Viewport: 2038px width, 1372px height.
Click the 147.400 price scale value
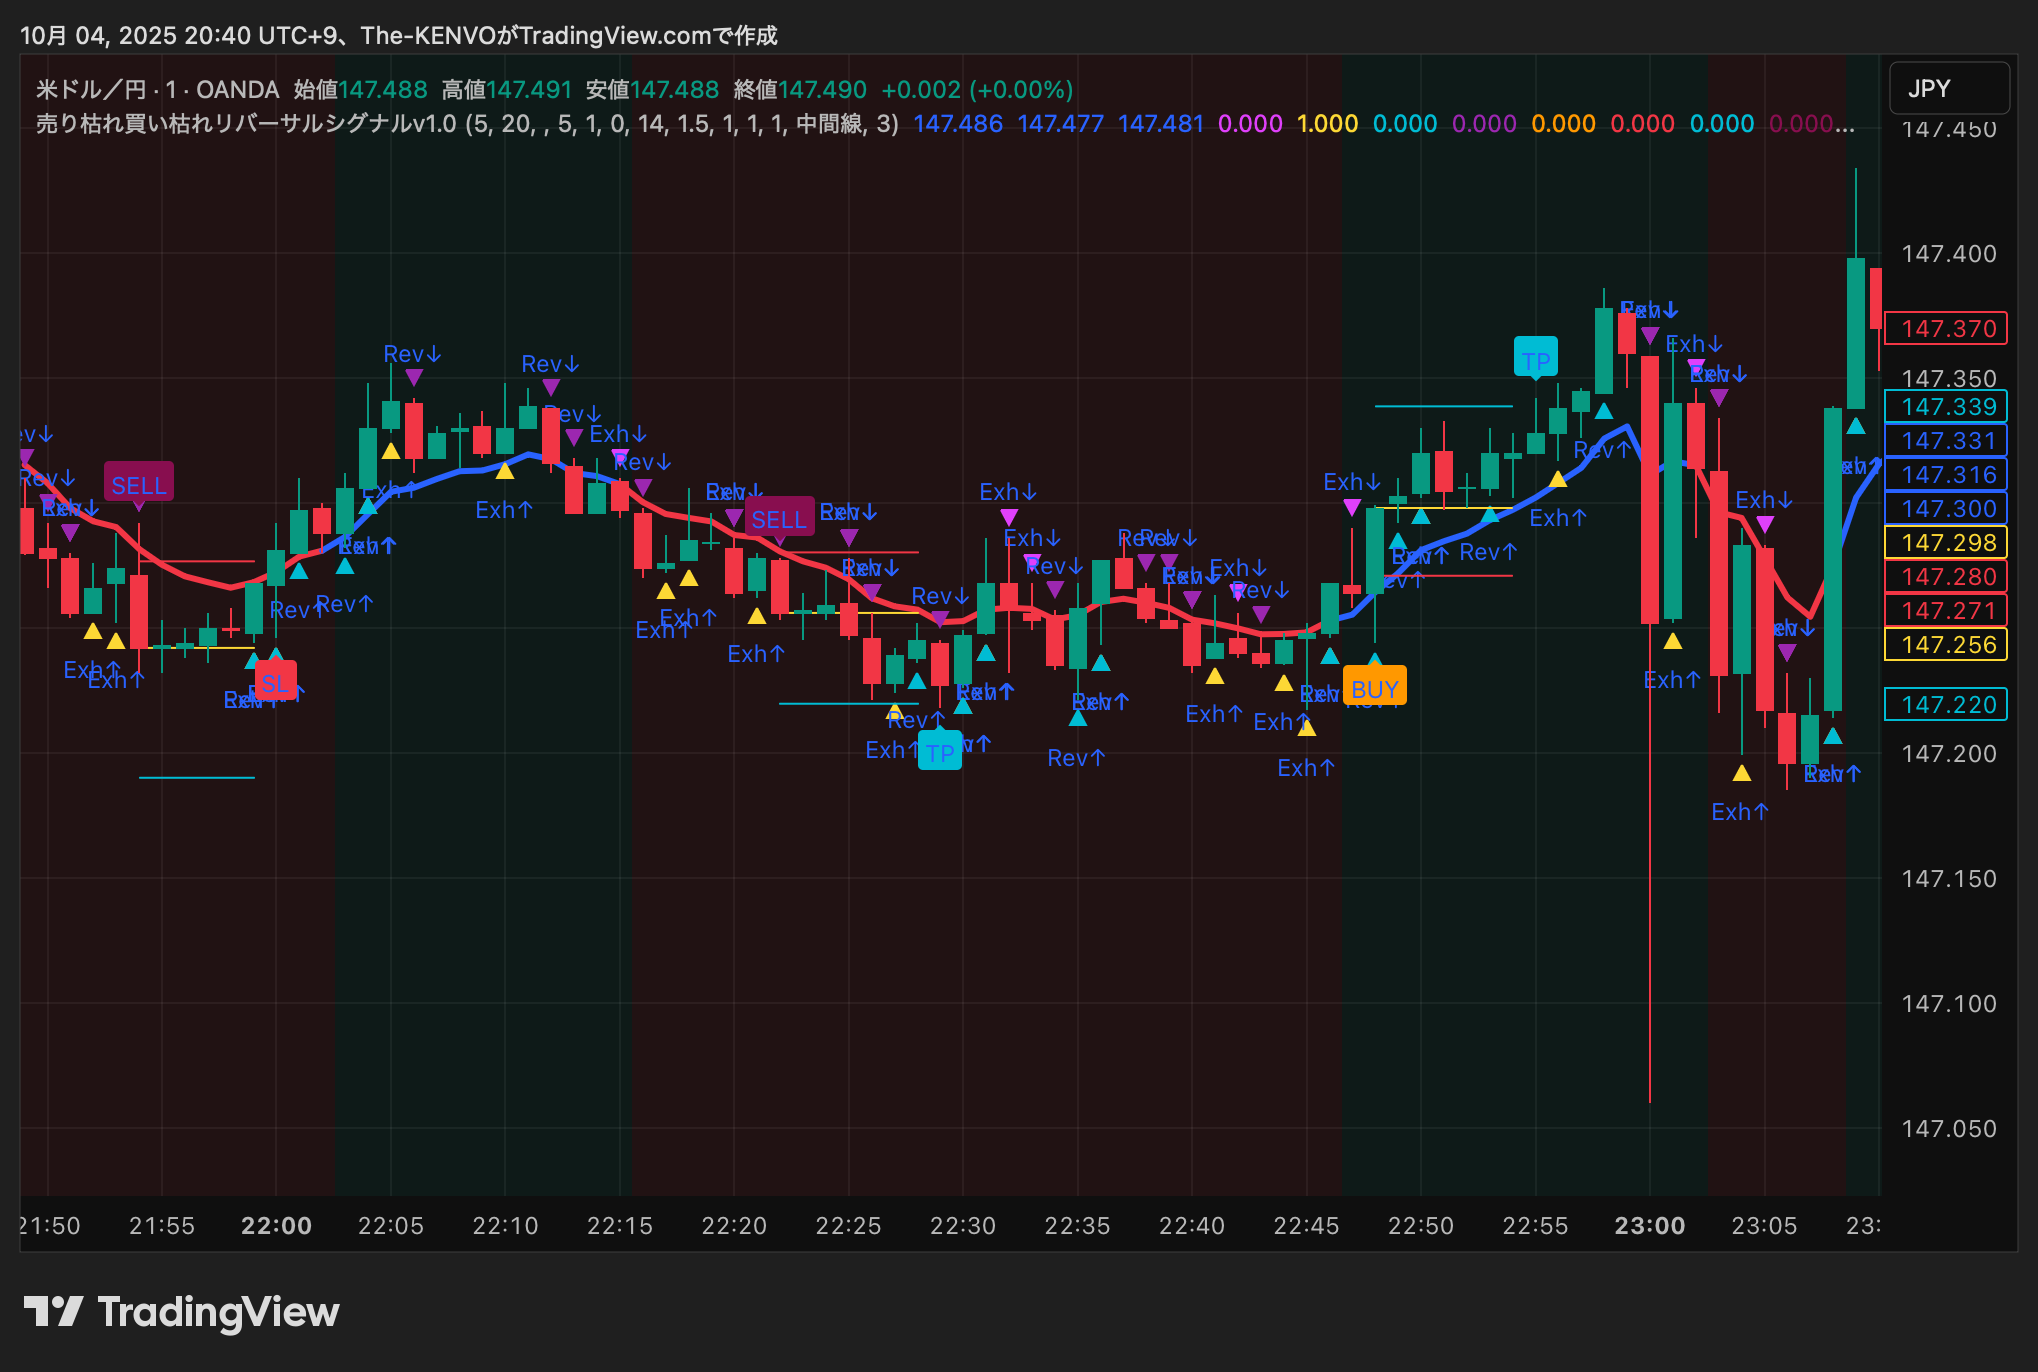pos(1948,254)
